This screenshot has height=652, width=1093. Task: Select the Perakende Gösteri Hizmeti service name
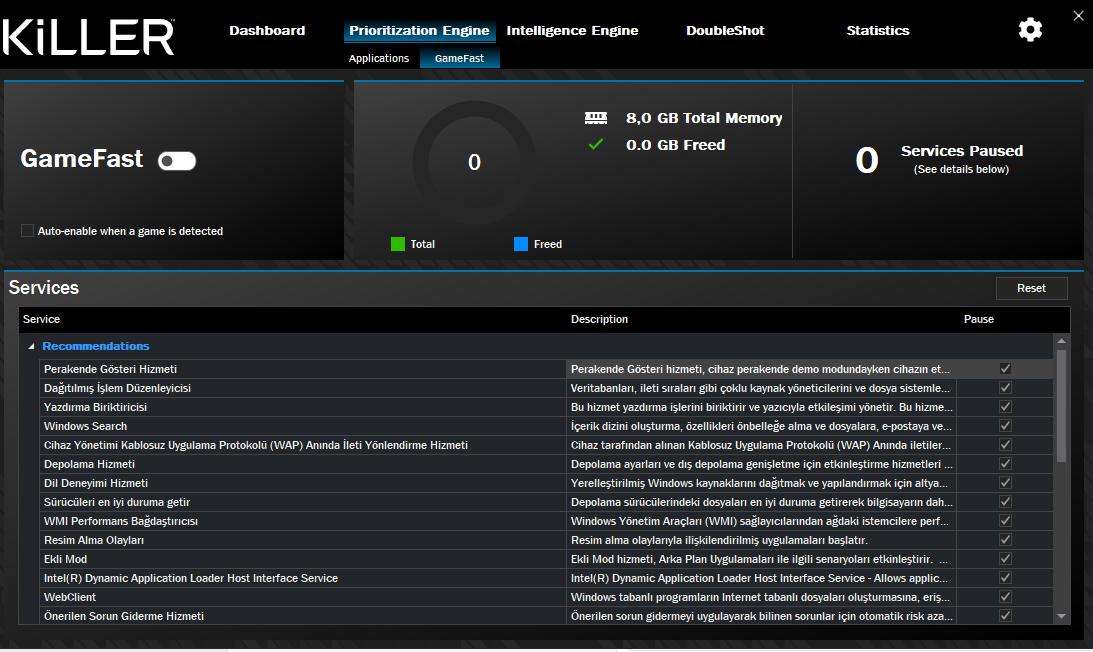110,370
